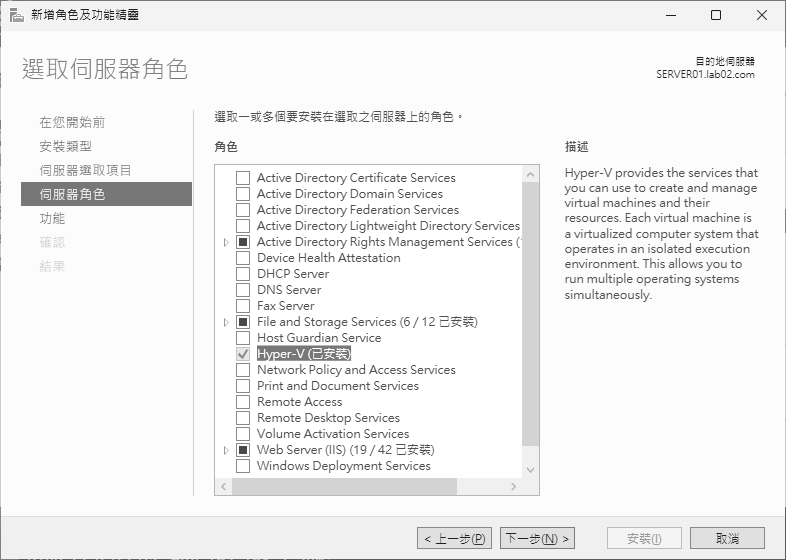Open the 在您開始前 wizard step
786x560 pixels.
[72, 122]
